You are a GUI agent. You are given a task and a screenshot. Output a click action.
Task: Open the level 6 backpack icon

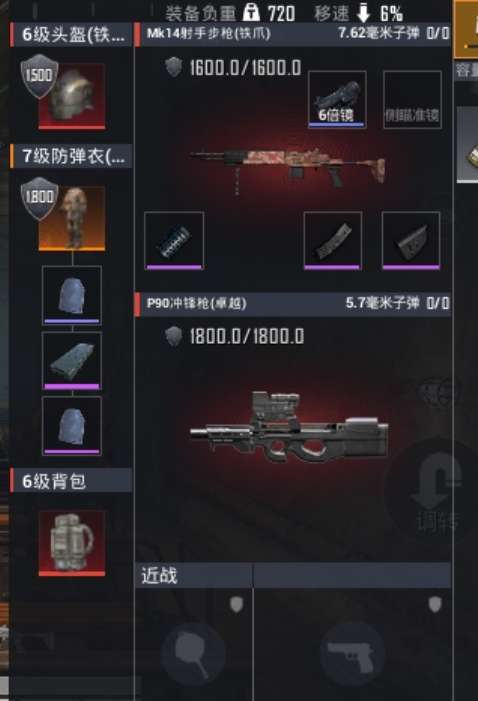72,543
